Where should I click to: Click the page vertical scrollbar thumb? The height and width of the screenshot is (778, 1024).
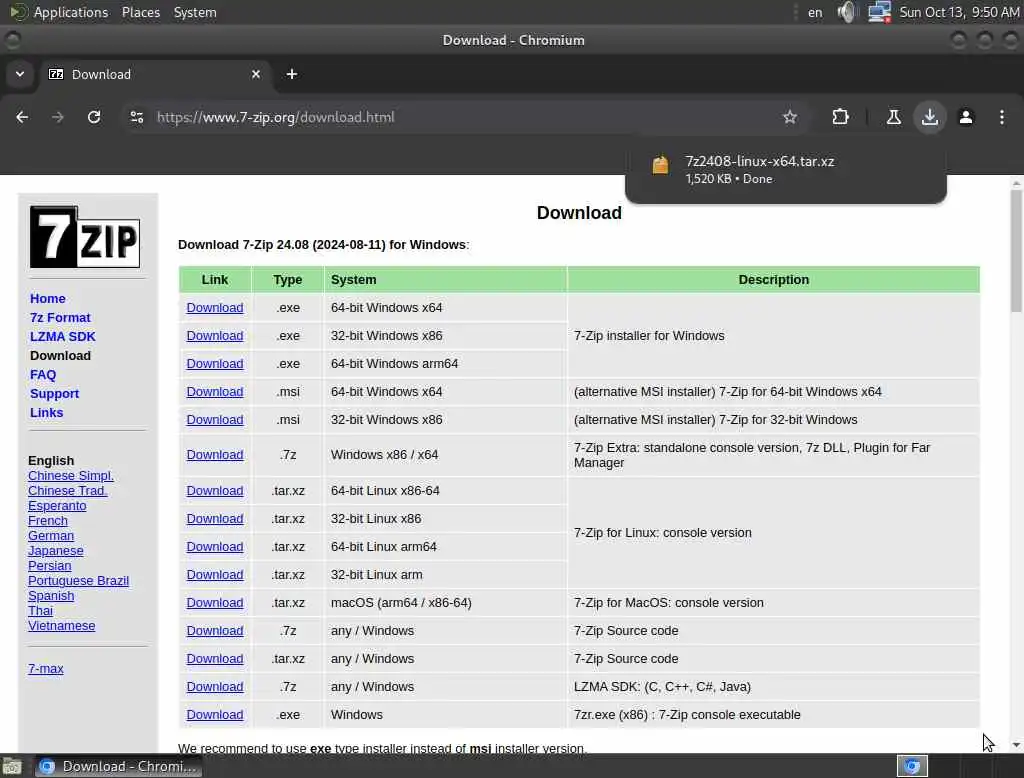point(1016,251)
